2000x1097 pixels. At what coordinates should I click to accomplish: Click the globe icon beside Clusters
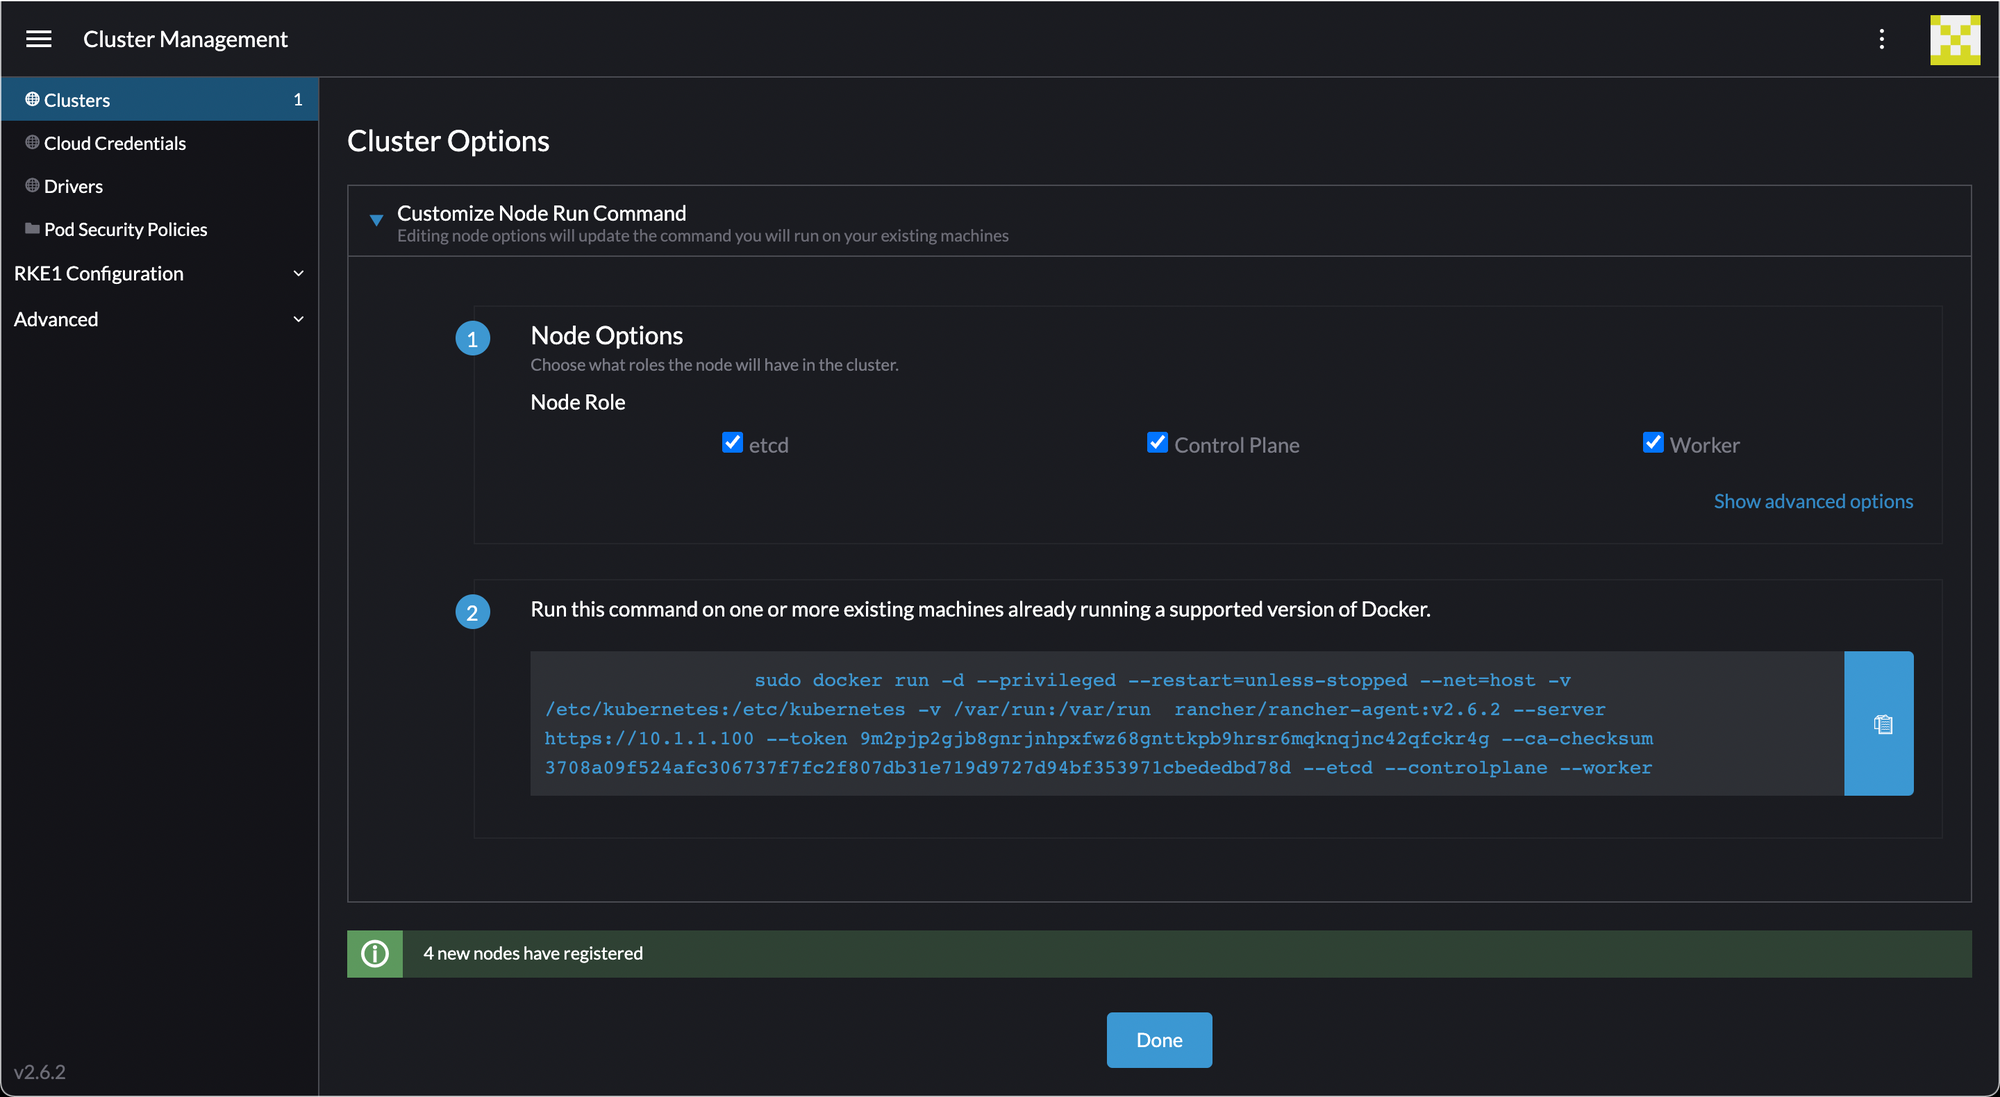point(32,99)
